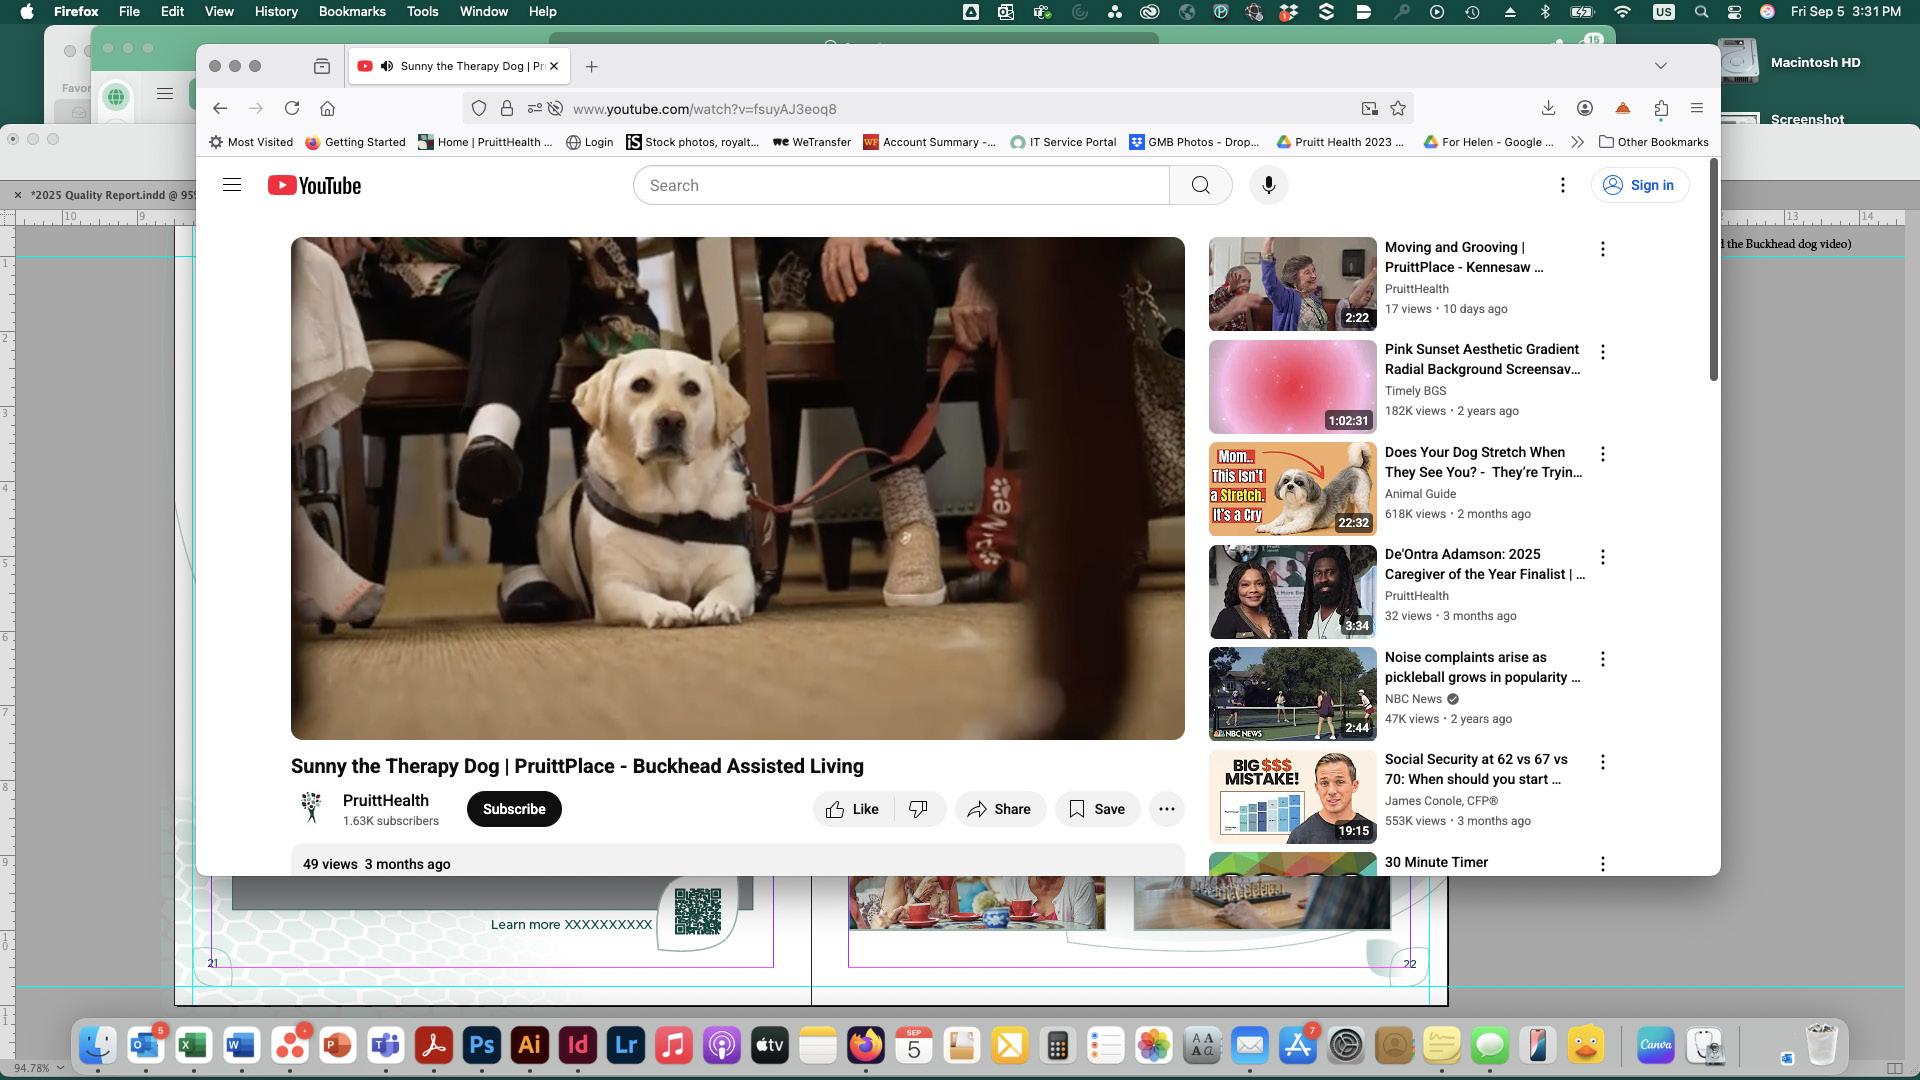1920x1080 pixels.
Task: Go to Firefox home page icon
Action: click(x=327, y=108)
